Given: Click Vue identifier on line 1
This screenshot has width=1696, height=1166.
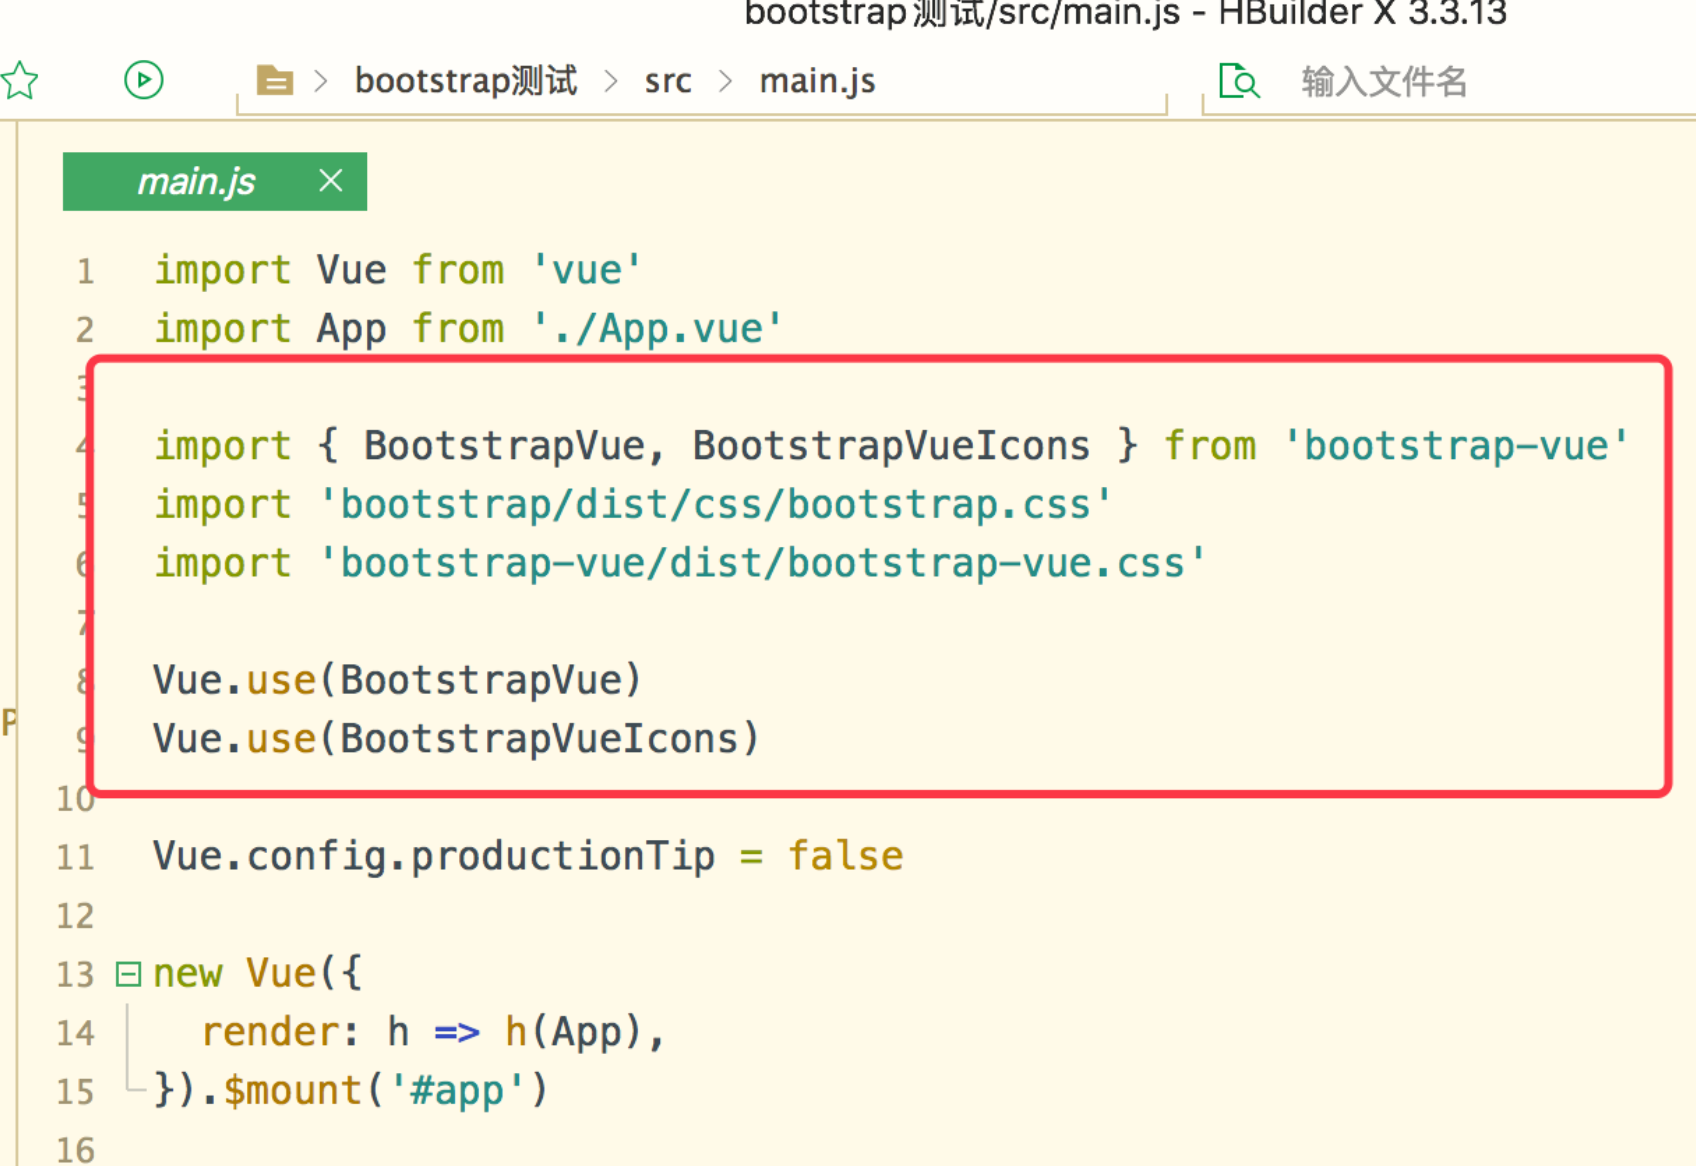Looking at the screenshot, I should pyautogui.click(x=351, y=270).
